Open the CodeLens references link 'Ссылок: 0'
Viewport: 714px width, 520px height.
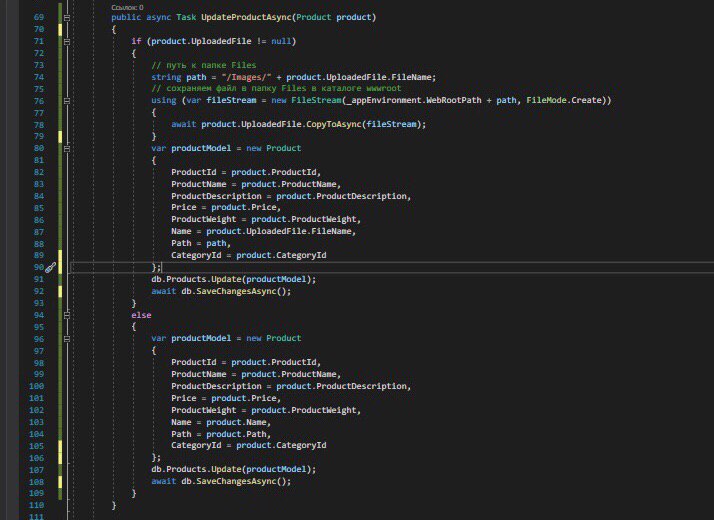pos(127,7)
